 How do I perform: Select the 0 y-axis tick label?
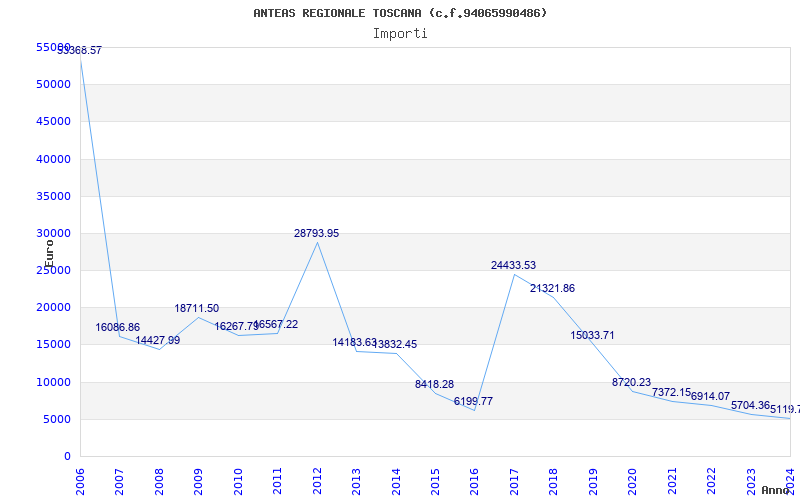coord(67,457)
